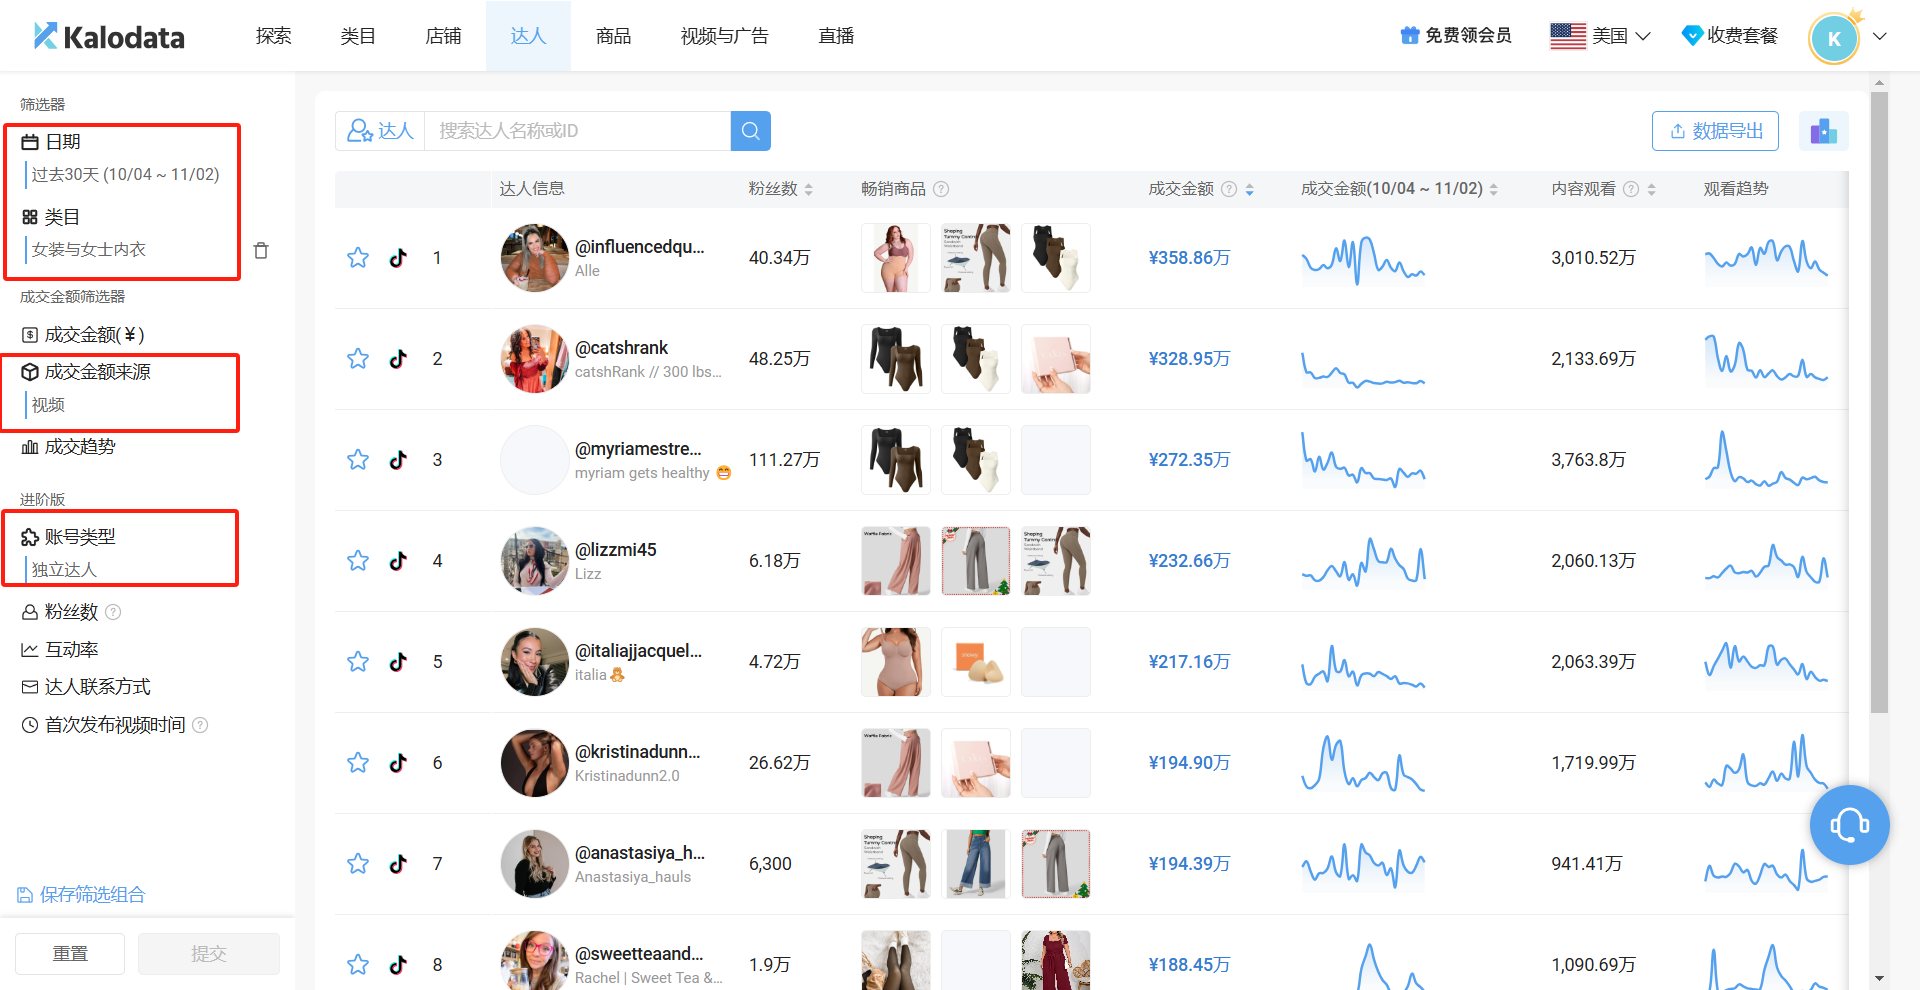Delete the 类目 filter with trash icon
The height and width of the screenshot is (990, 1920).
261,250
